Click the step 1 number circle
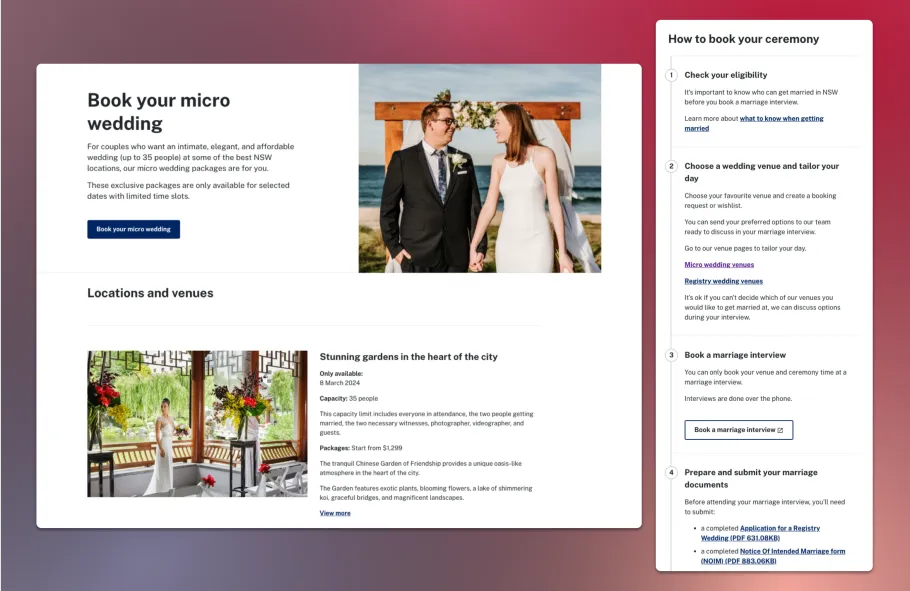Screen dimensions: 910x591 click(671, 75)
